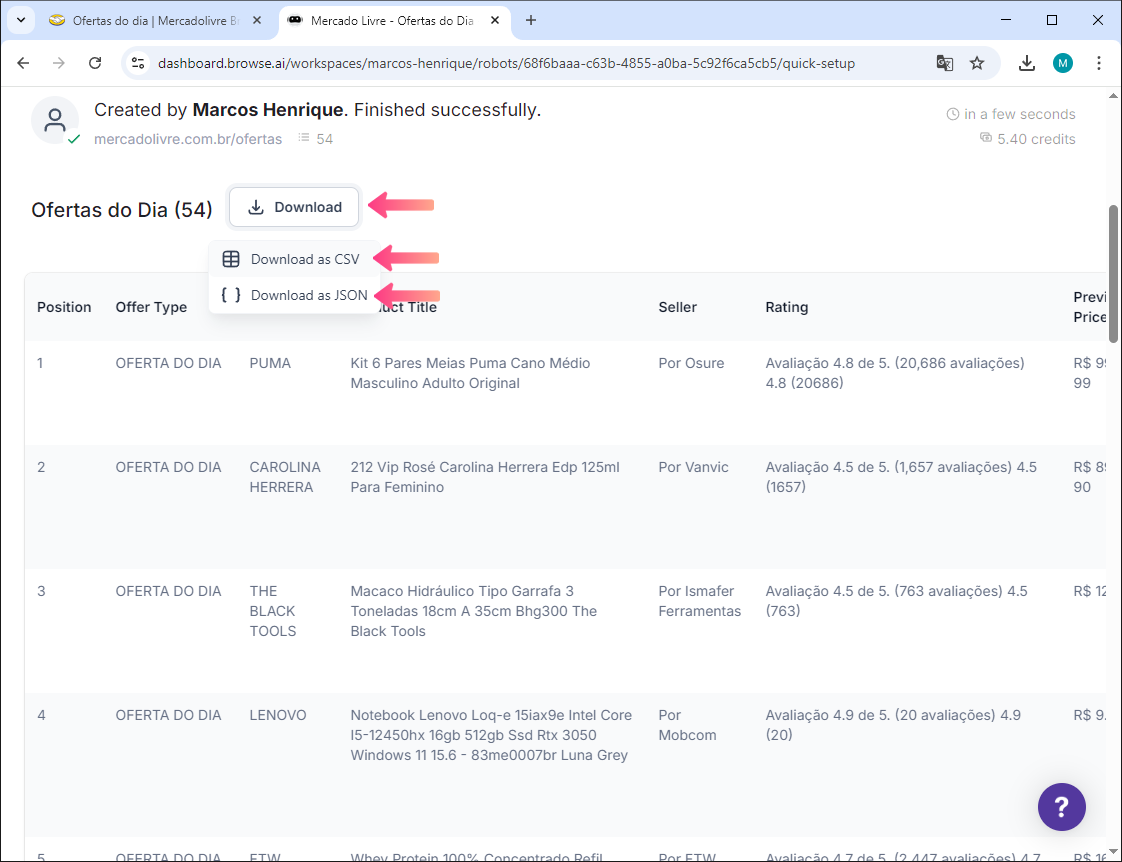Select the Avaliação 4.8 de 5 rating cell
1122x862 pixels.
[894, 373]
